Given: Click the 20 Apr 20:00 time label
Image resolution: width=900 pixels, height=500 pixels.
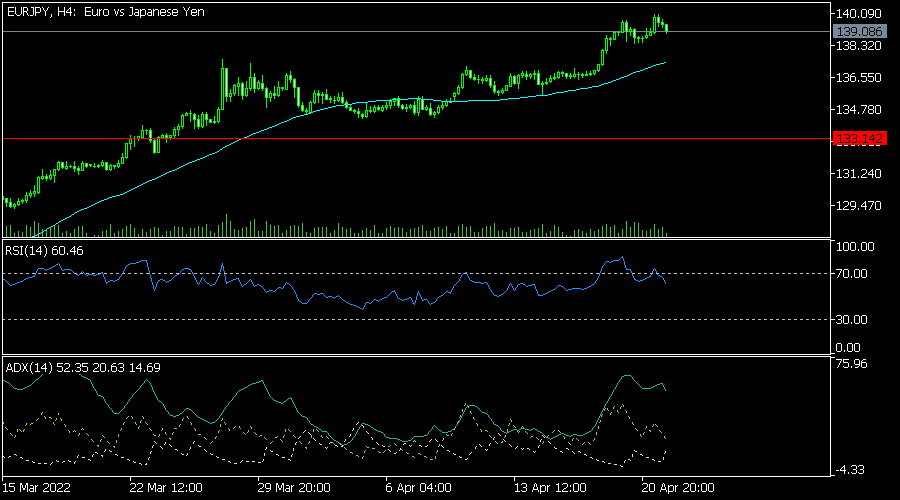Looking at the screenshot, I should pyautogui.click(x=678, y=488).
